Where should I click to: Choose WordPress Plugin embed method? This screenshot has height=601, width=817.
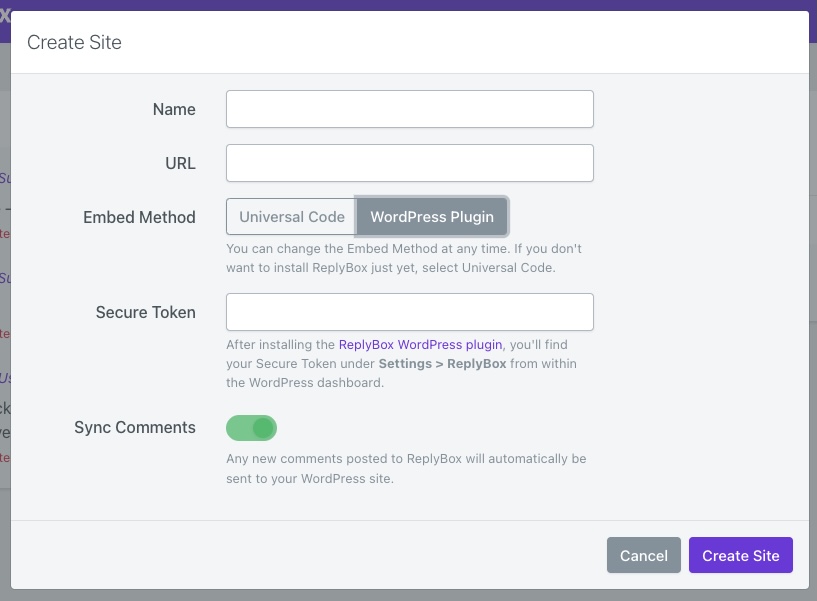[432, 217]
